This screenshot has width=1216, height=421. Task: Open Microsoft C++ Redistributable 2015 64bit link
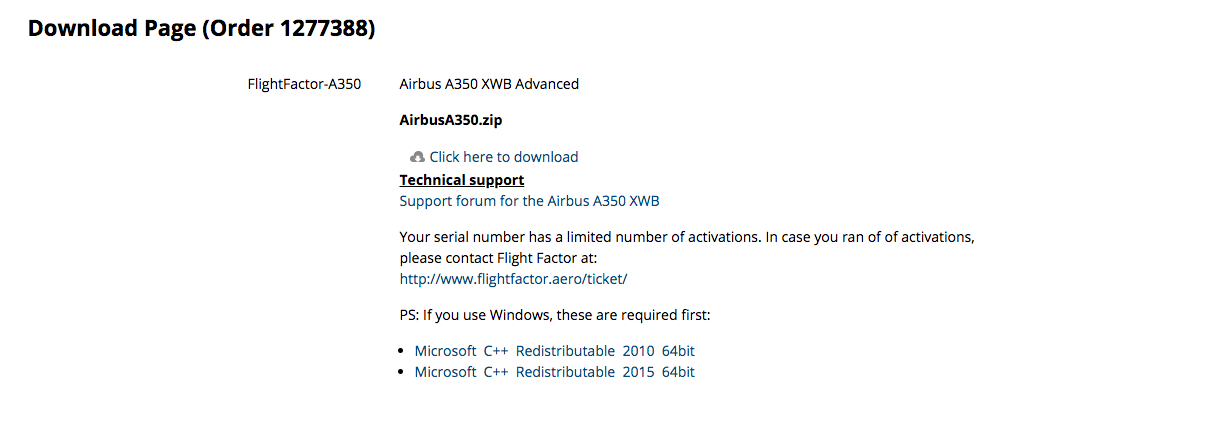coord(555,372)
